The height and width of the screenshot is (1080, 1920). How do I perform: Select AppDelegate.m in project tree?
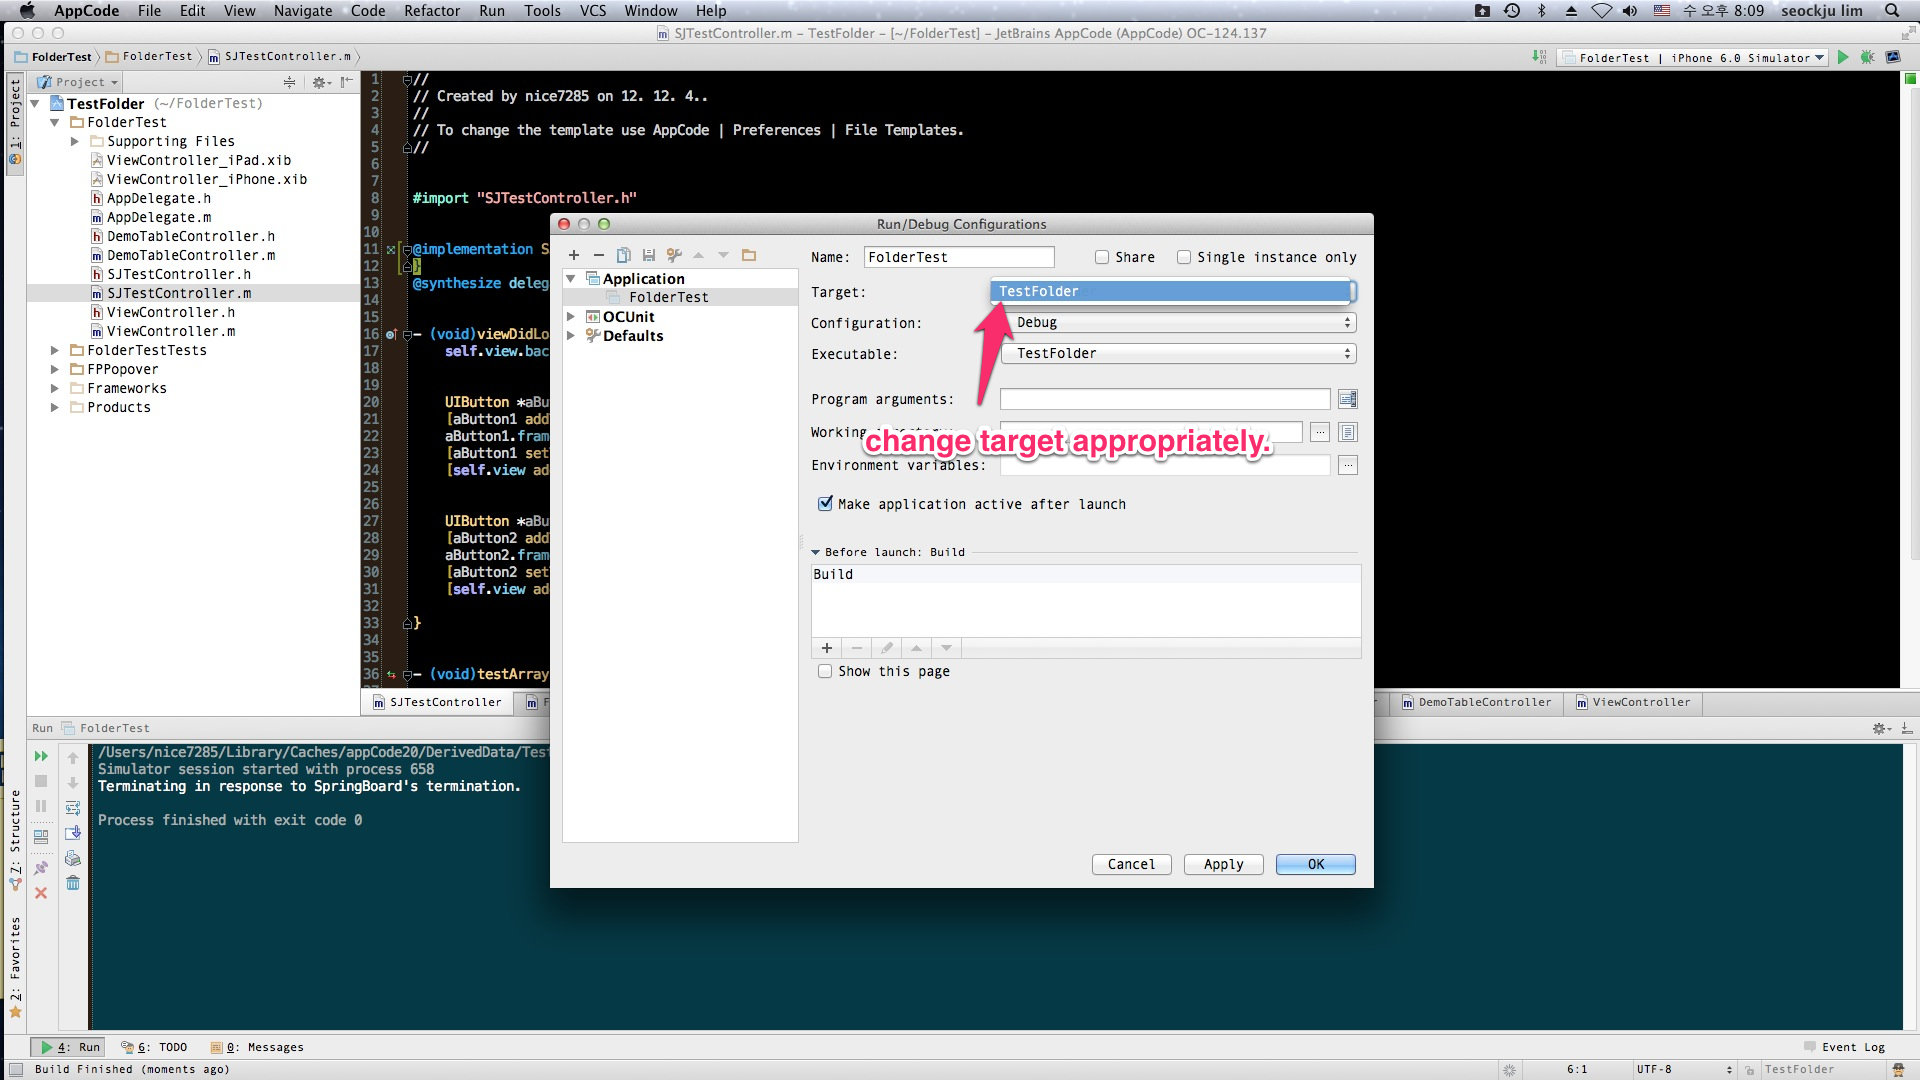click(x=159, y=217)
